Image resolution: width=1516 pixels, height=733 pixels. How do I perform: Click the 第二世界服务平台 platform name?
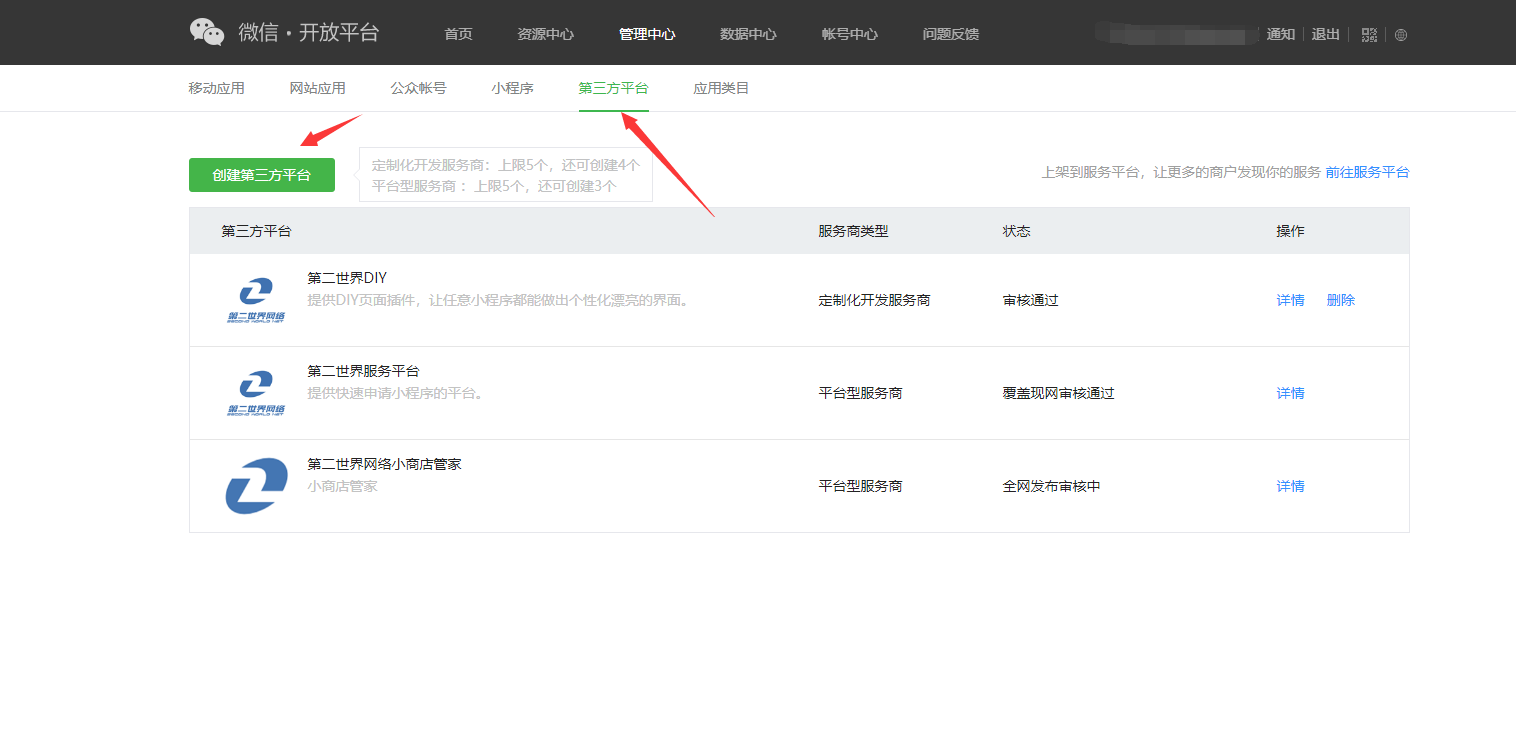363,371
